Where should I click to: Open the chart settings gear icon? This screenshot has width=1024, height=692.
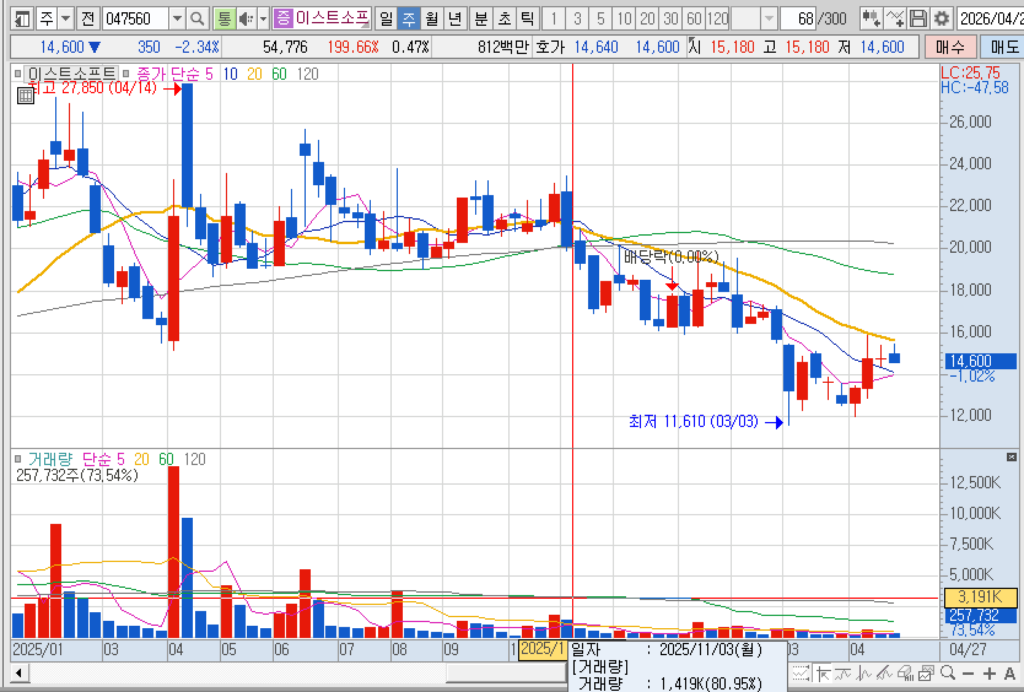click(x=941, y=18)
